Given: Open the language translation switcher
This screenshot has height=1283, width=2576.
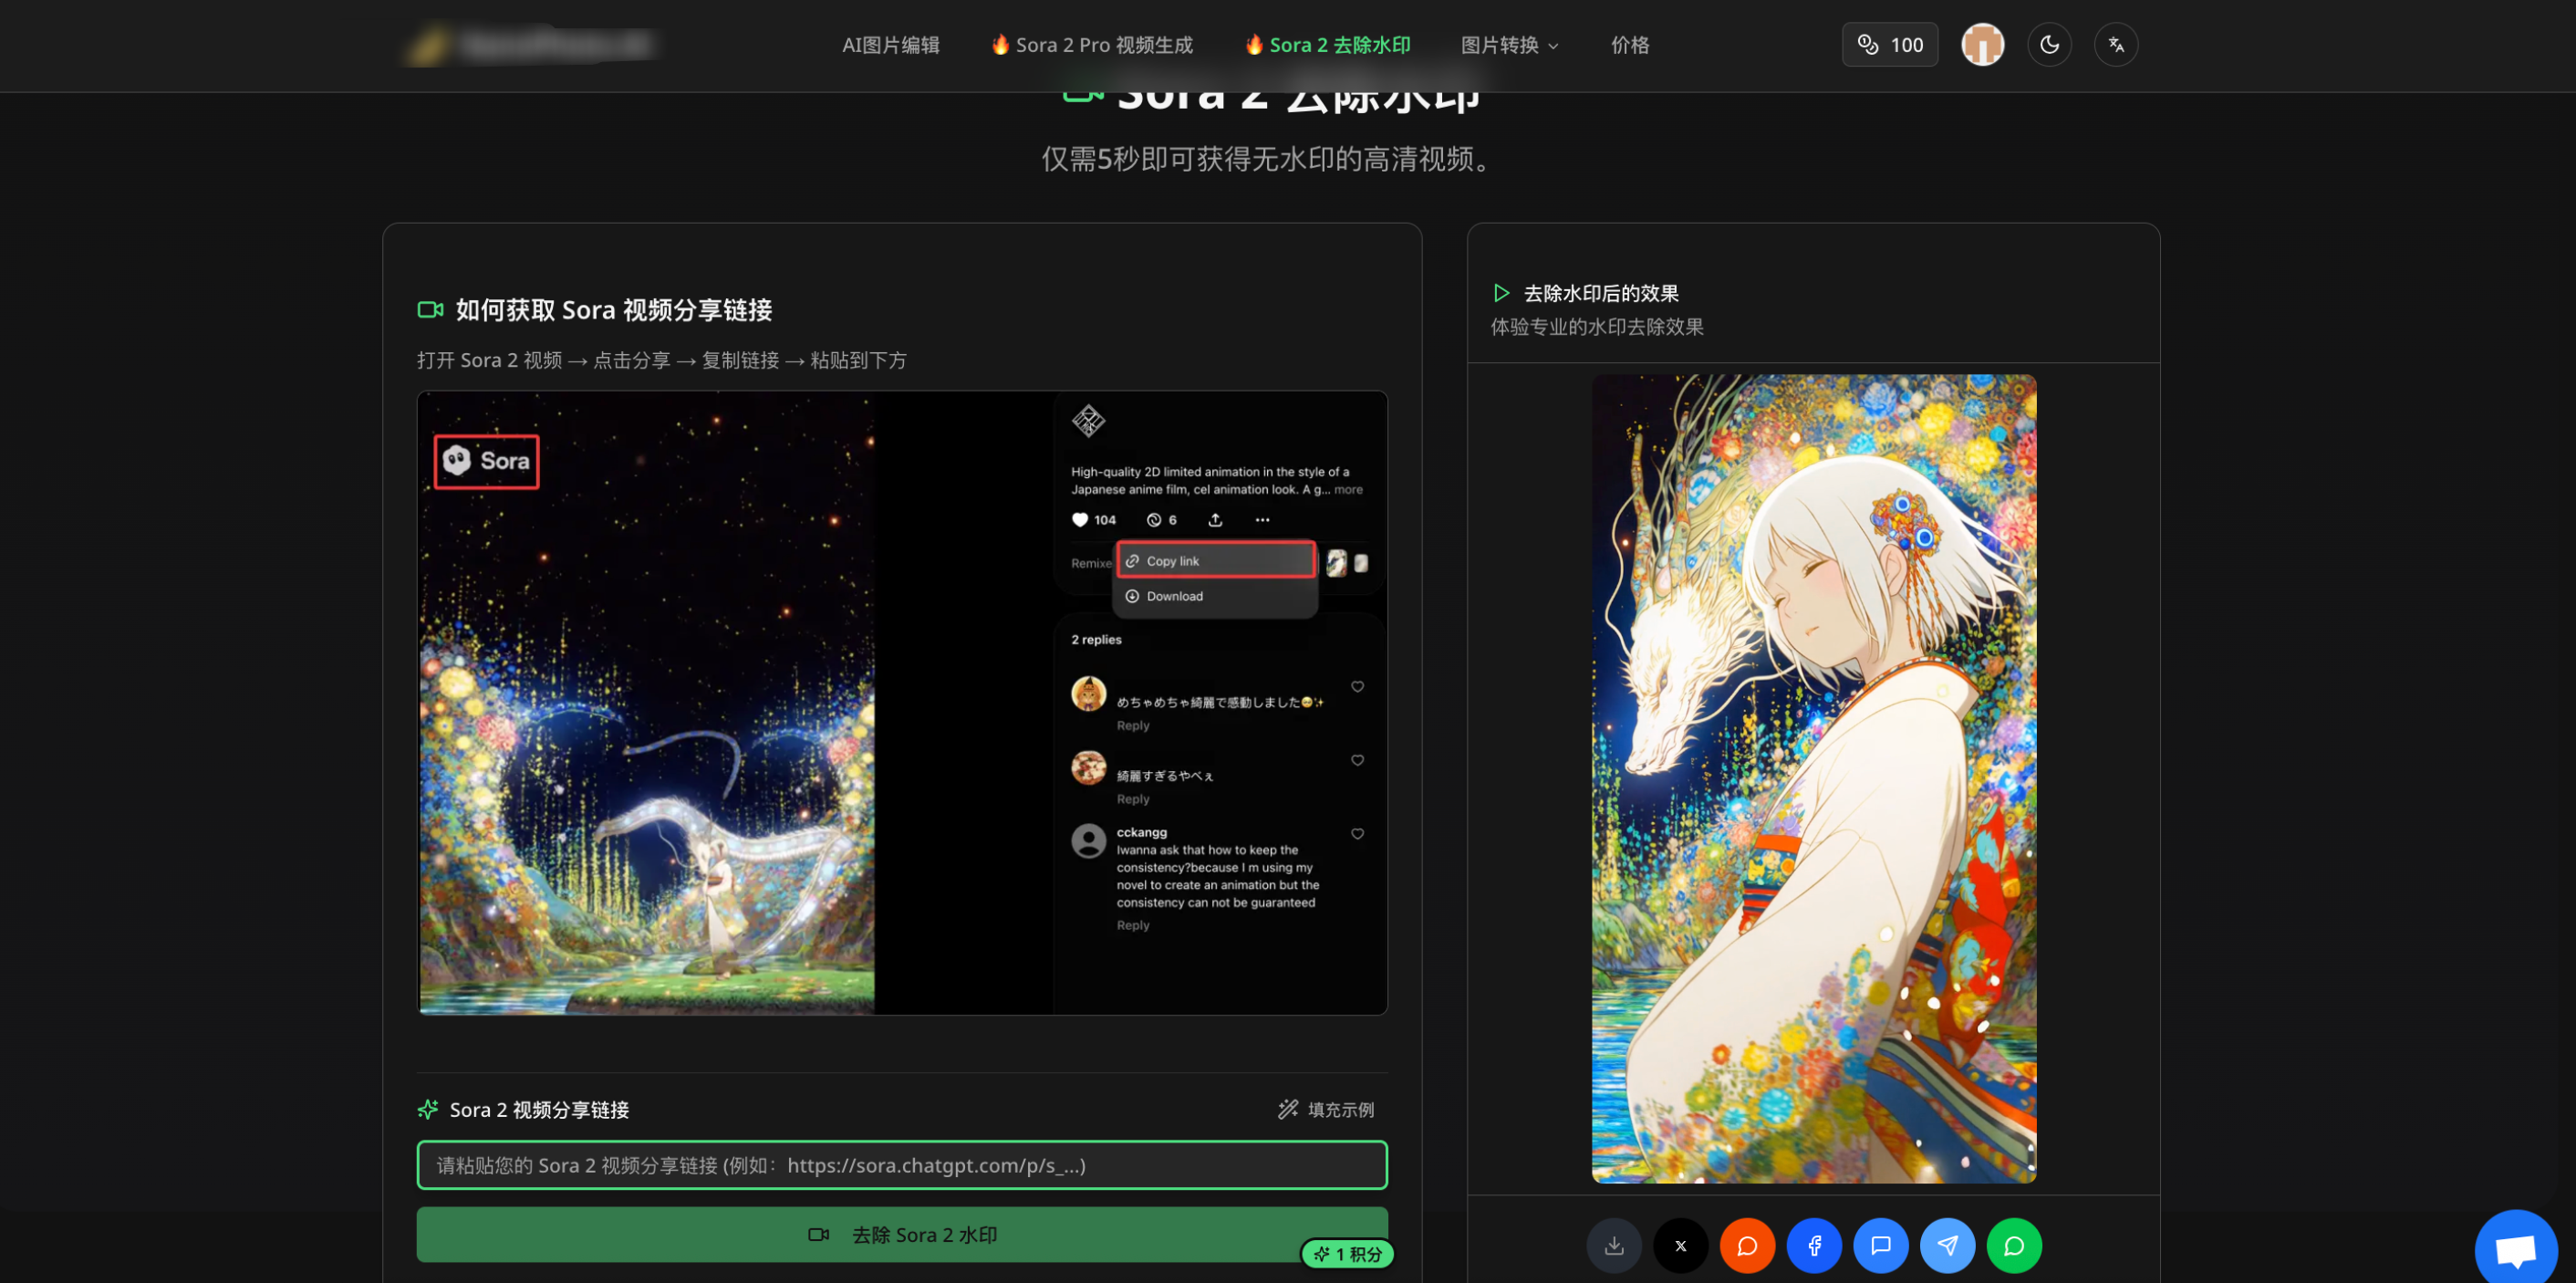Looking at the screenshot, I should (x=2115, y=45).
